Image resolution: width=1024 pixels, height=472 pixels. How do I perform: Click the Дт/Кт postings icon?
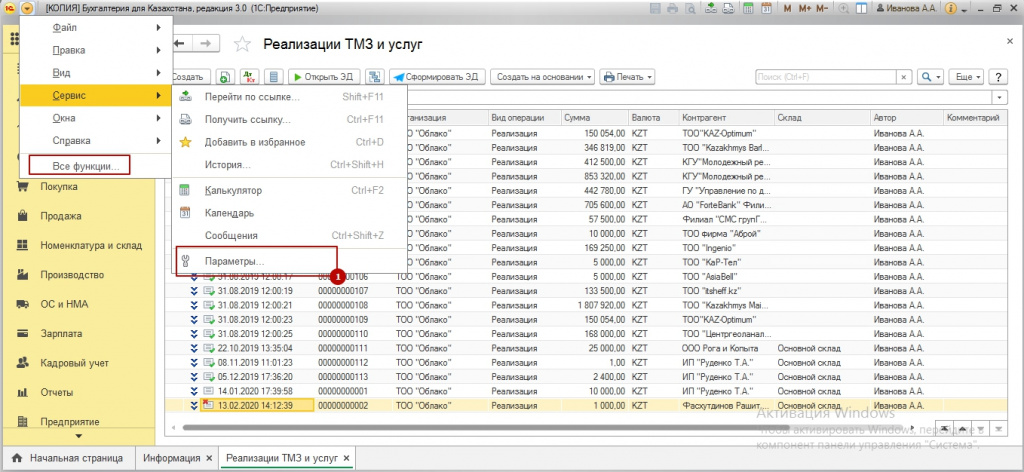coord(248,77)
